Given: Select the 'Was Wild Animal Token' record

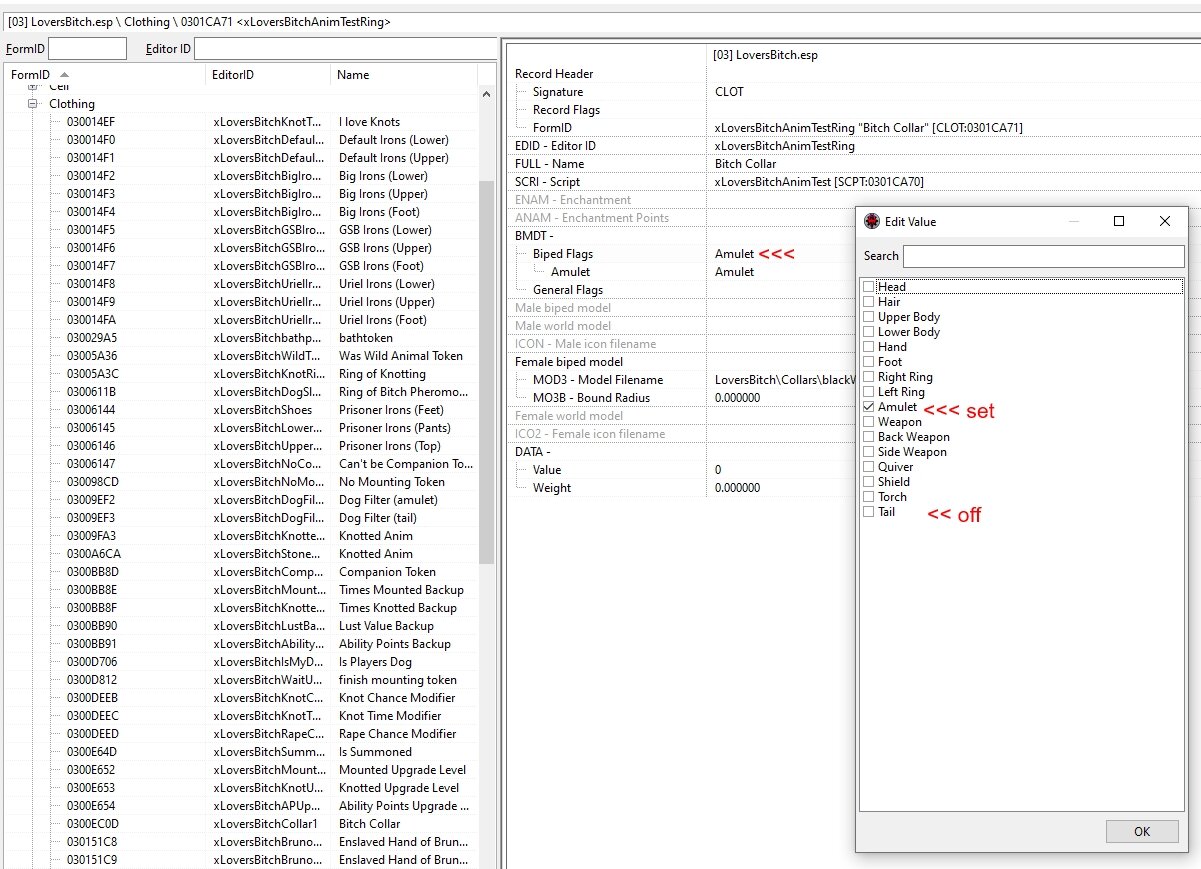Looking at the screenshot, I should click(x=240, y=356).
